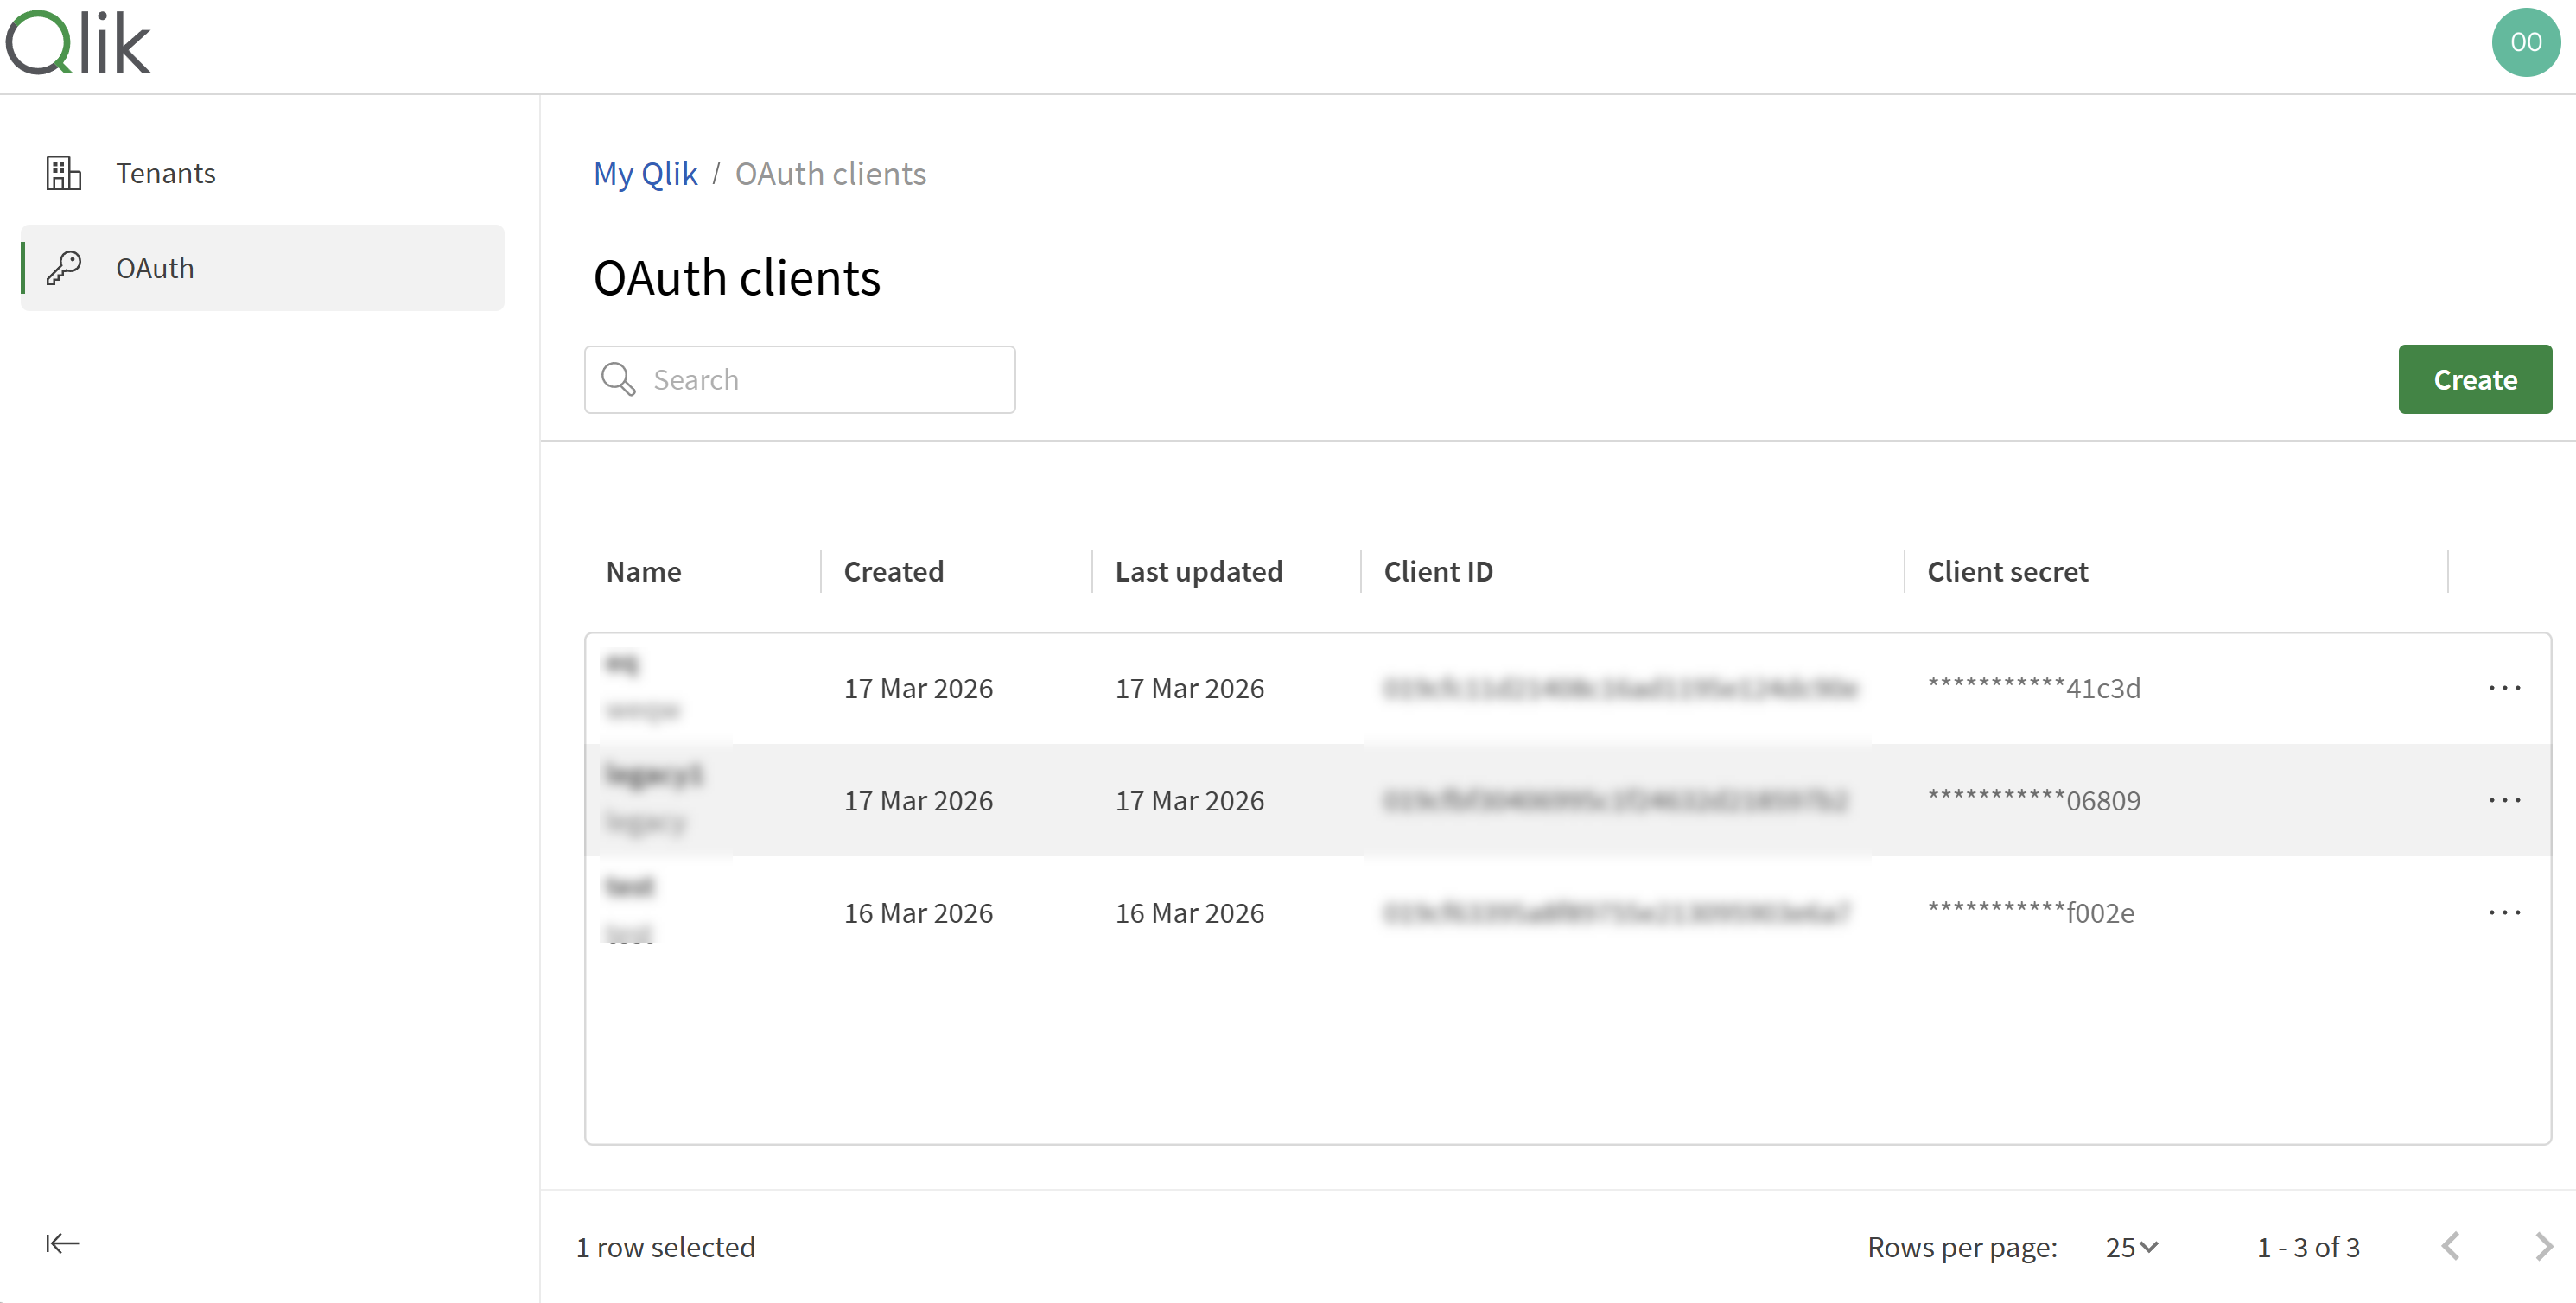
Task: Open actions menu for first OAuth client
Action: (x=2506, y=687)
